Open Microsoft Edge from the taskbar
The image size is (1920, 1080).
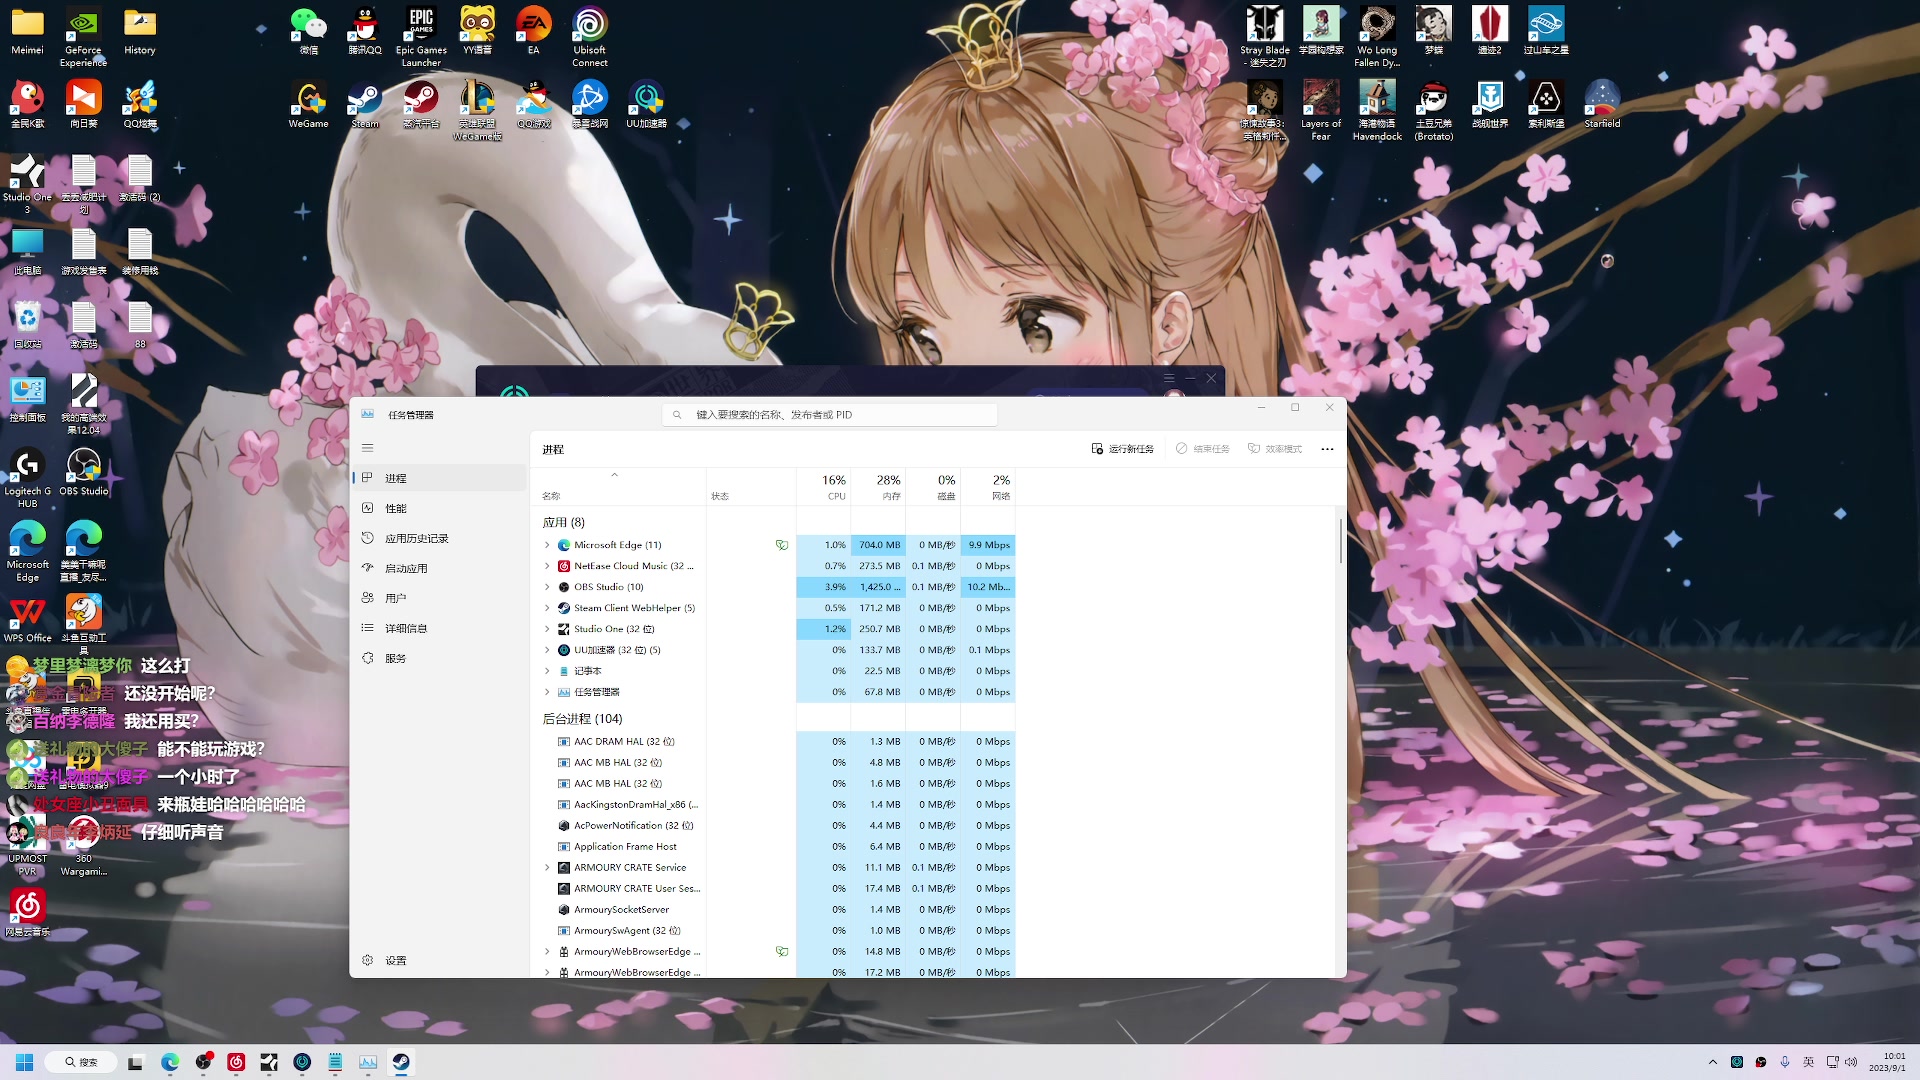pyautogui.click(x=170, y=1062)
